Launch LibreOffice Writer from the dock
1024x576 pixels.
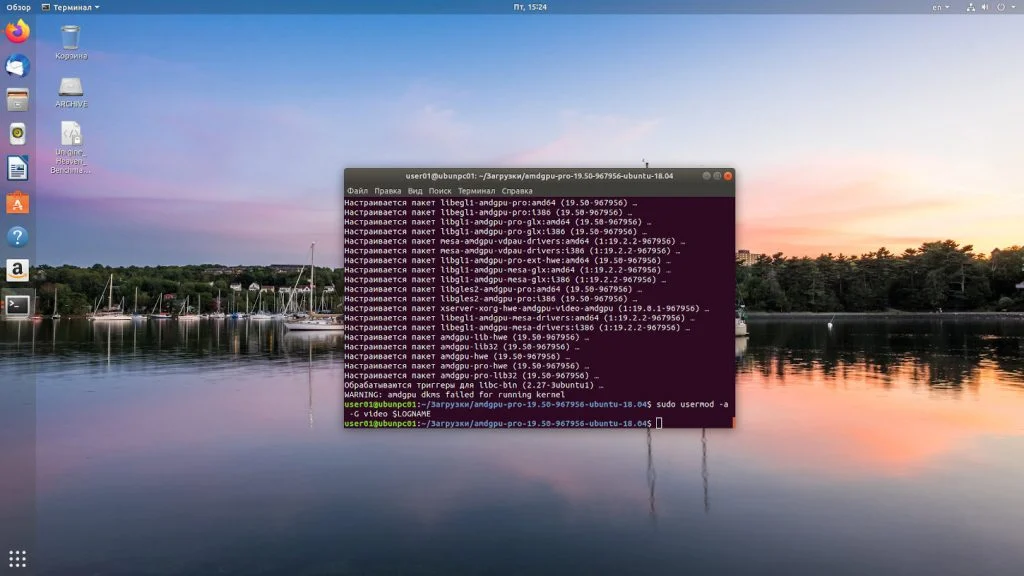[18, 168]
